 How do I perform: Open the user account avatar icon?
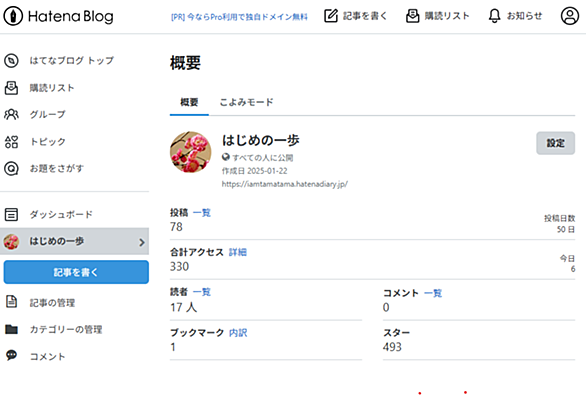[x=570, y=16]
